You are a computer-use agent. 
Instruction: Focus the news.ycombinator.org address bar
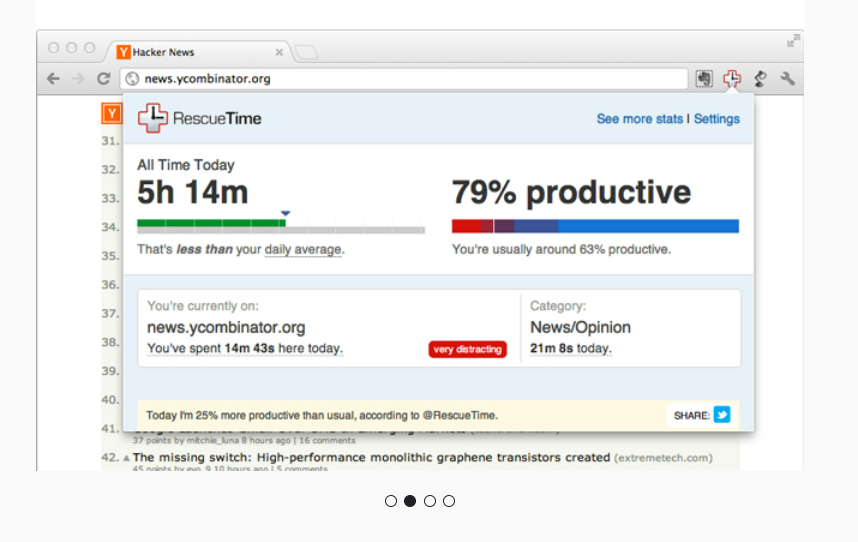point(404,79)
